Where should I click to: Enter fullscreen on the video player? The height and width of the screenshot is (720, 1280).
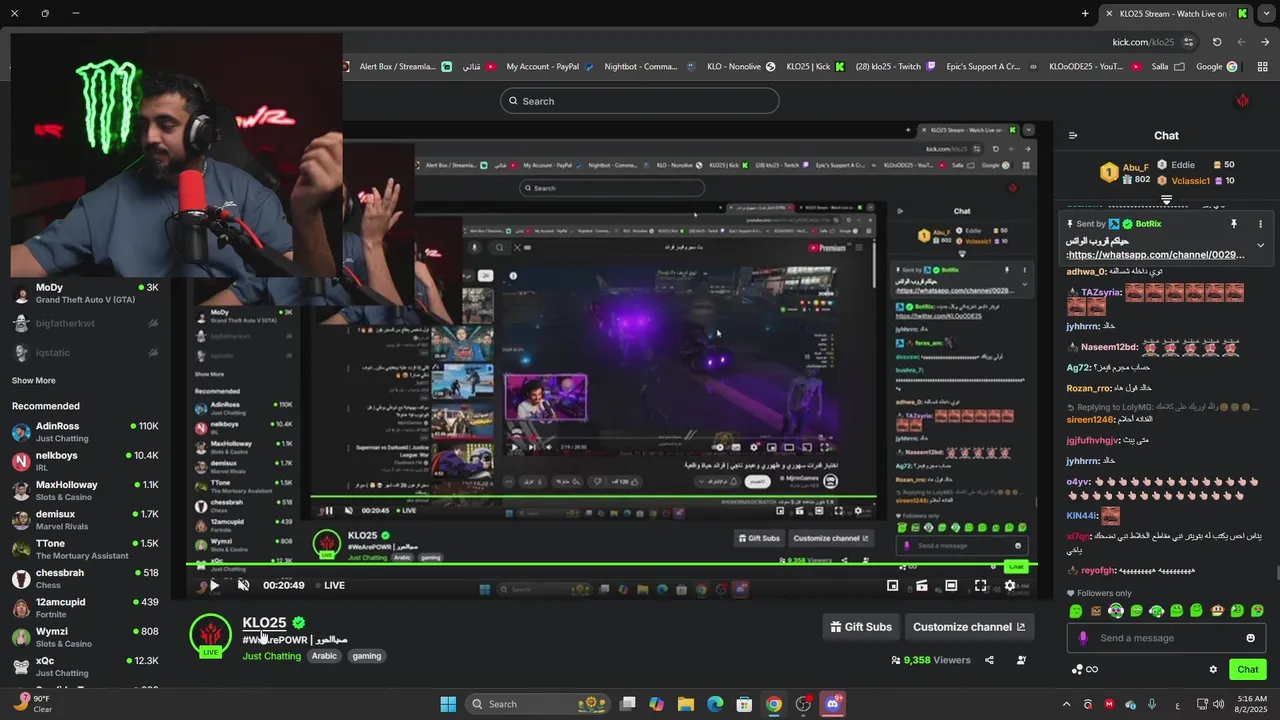point(981,585)
